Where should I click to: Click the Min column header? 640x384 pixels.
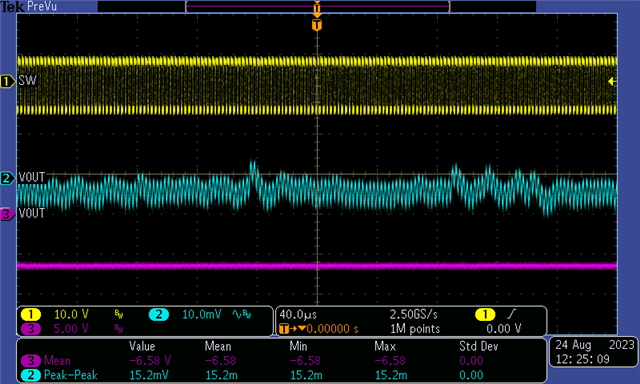point(298,346)
